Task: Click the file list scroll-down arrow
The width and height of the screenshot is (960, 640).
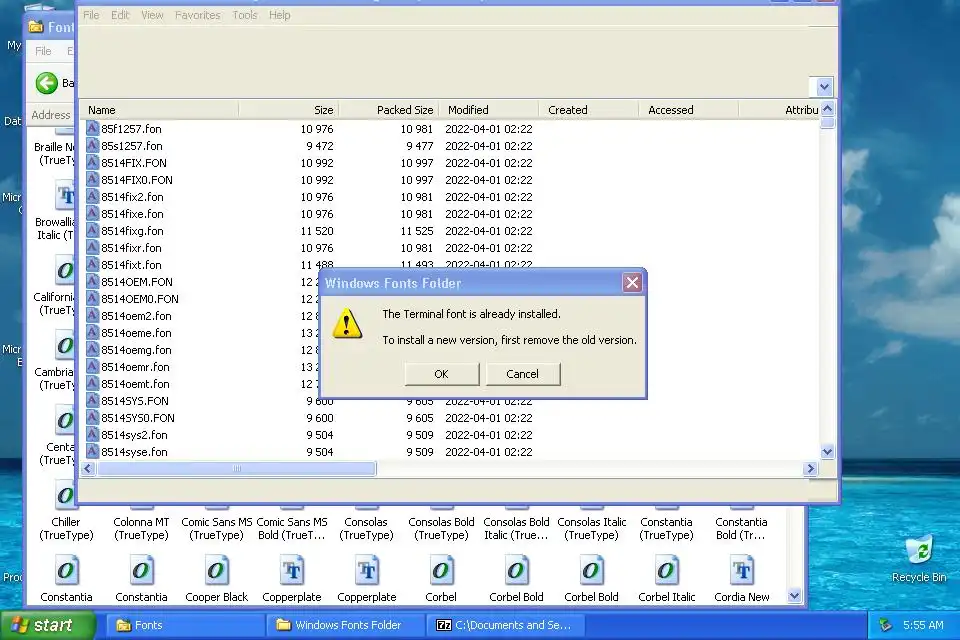Action: [x=827, y=453]
